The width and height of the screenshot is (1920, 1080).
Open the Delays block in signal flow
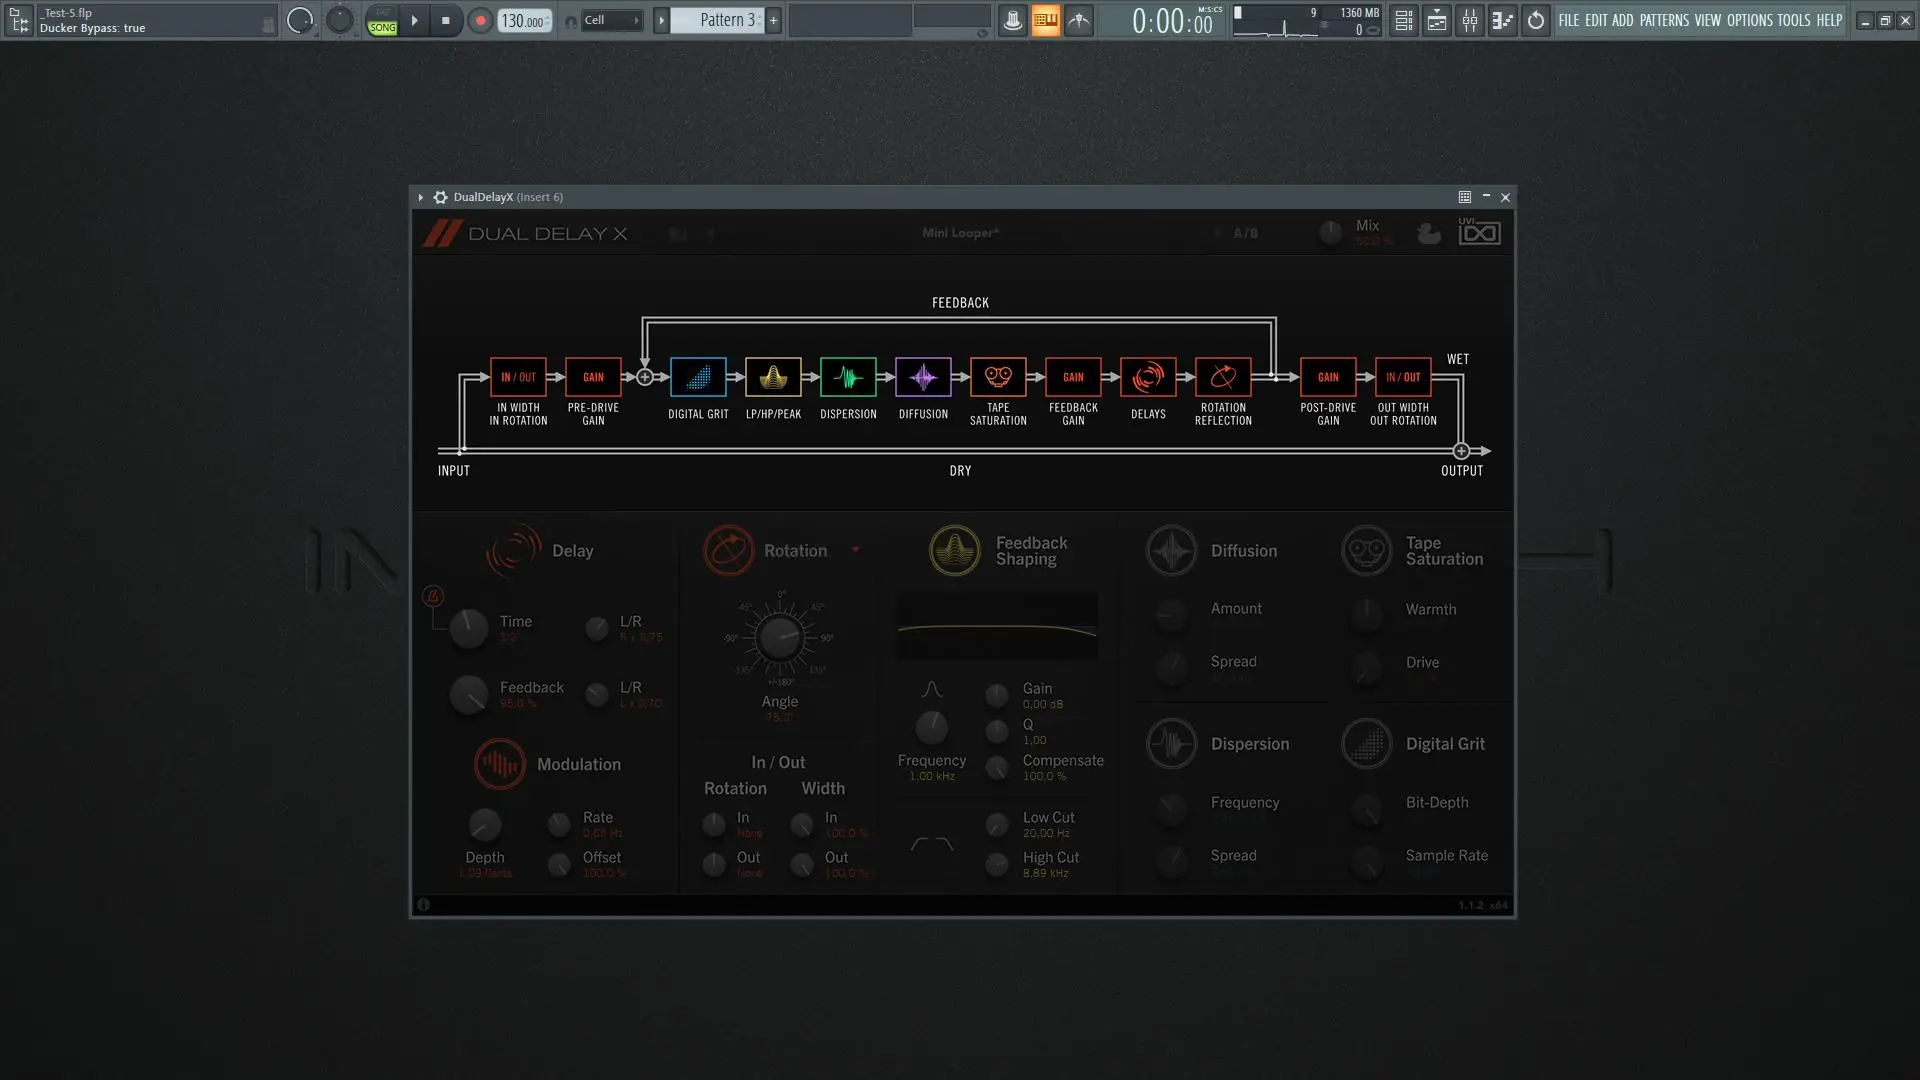tap(1148, 377)
